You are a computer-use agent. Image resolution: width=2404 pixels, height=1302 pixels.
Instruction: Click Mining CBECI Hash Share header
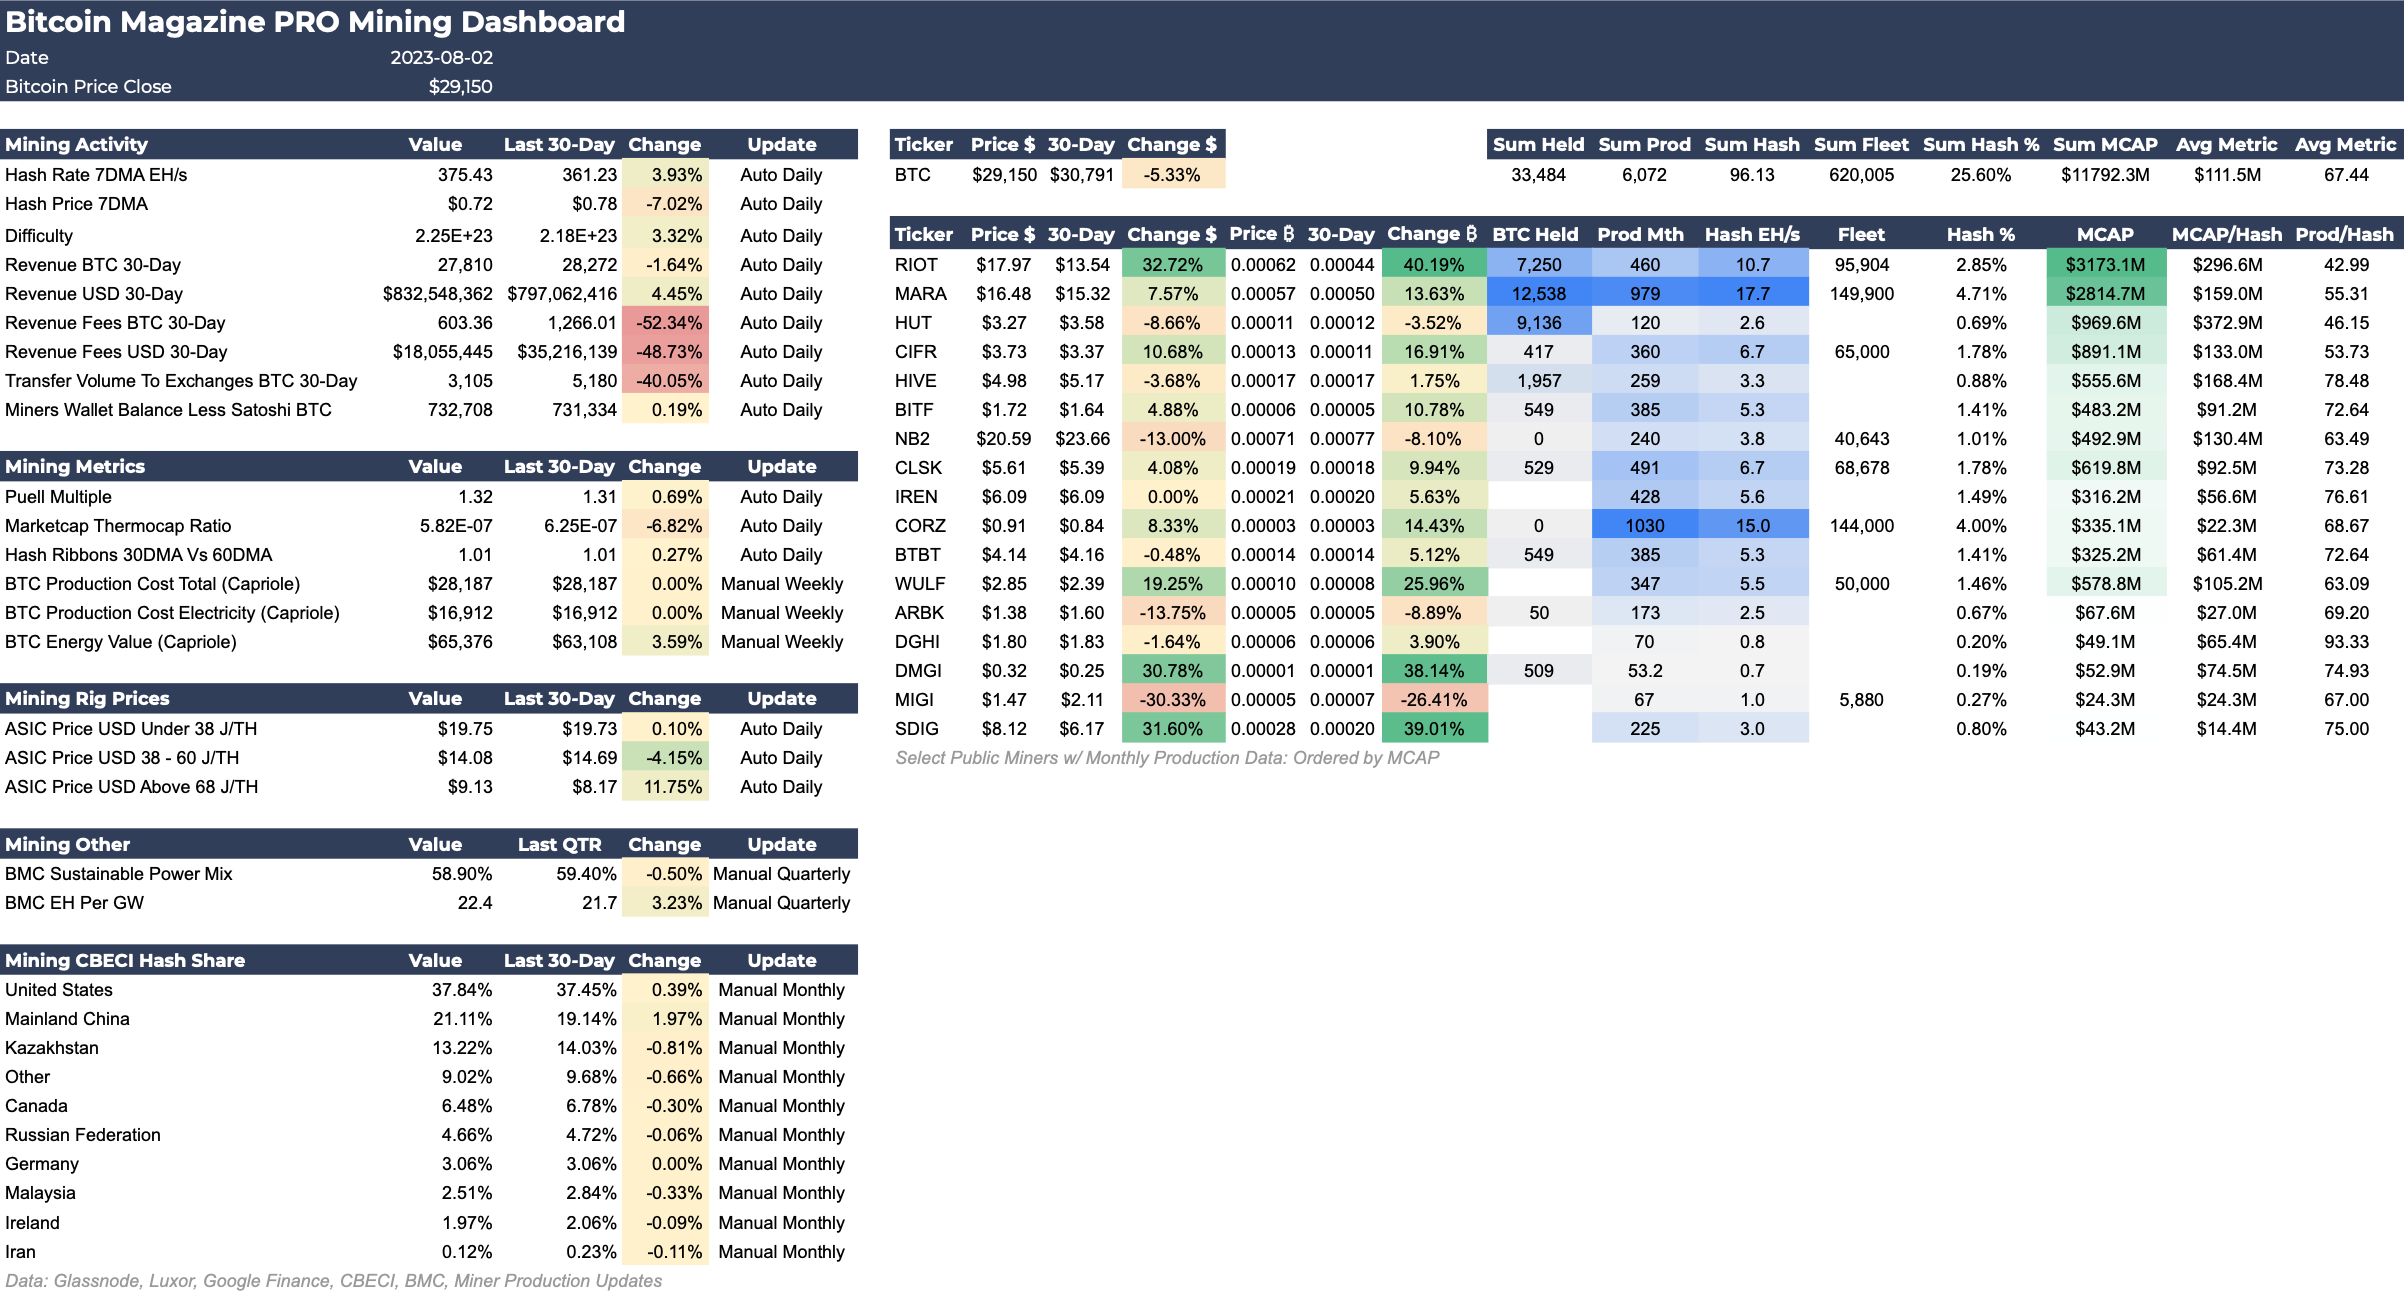click(125, 960)
